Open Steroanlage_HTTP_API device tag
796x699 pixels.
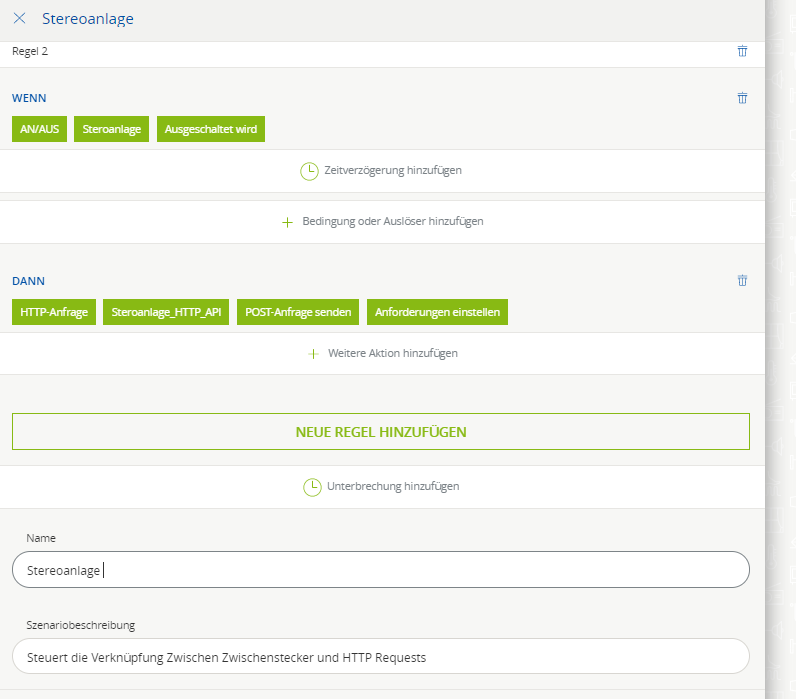(x=166, y=313)
